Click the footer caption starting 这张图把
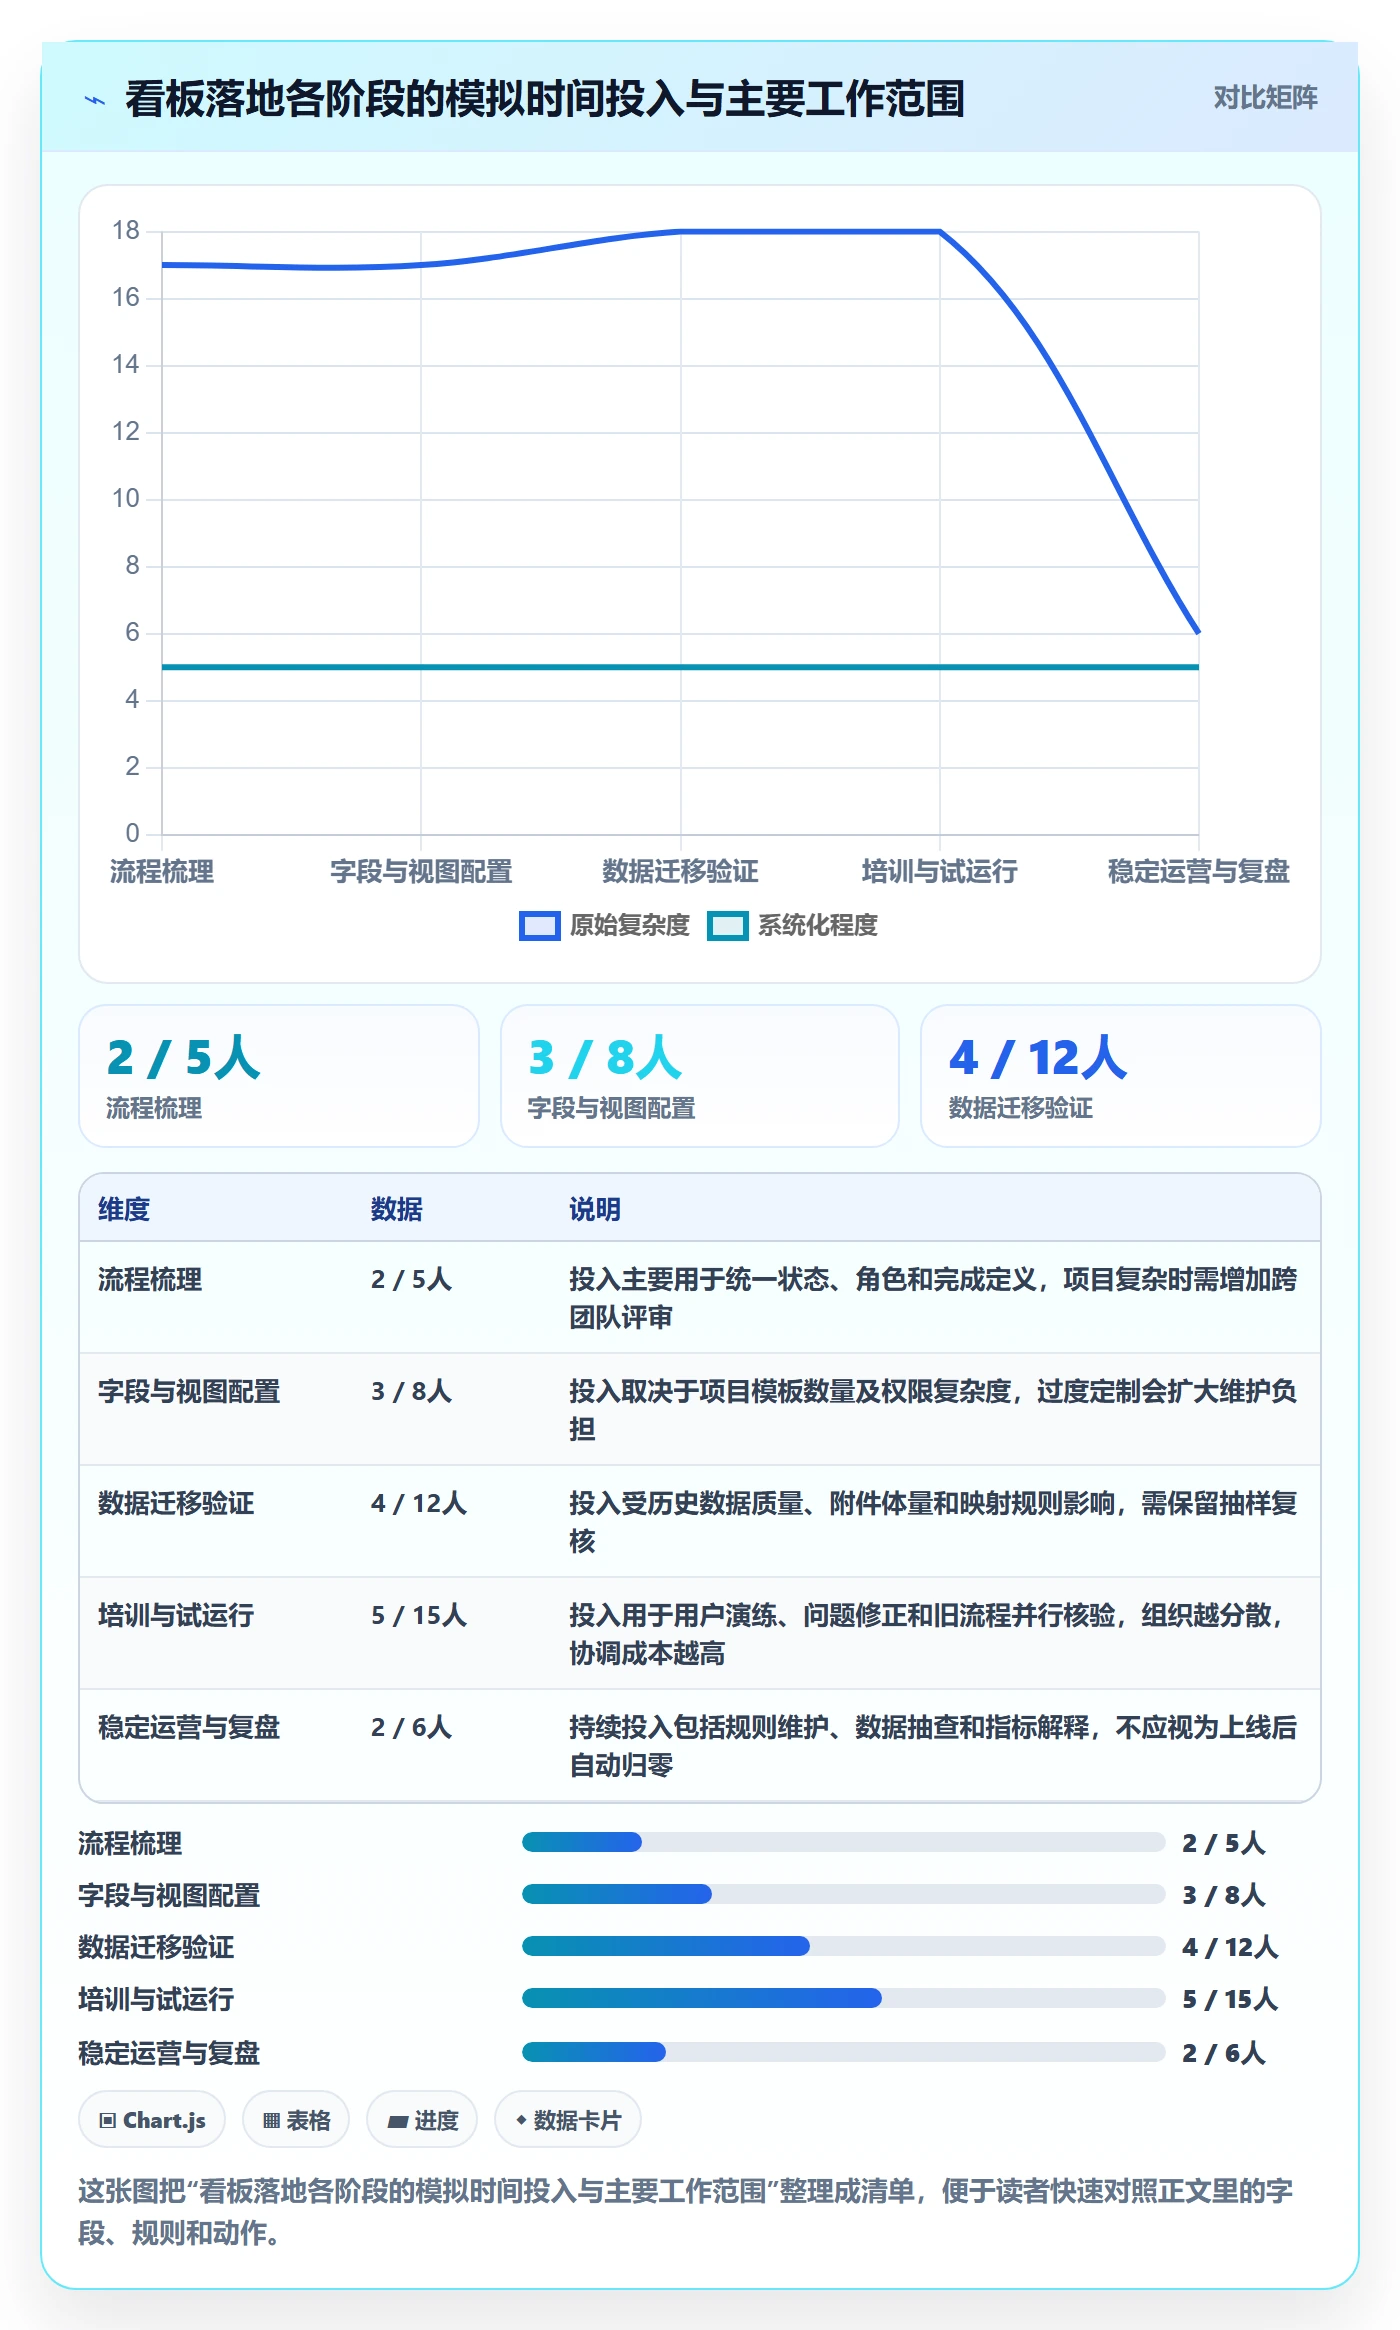The image size is (1400, 2330). [686, 2211]
